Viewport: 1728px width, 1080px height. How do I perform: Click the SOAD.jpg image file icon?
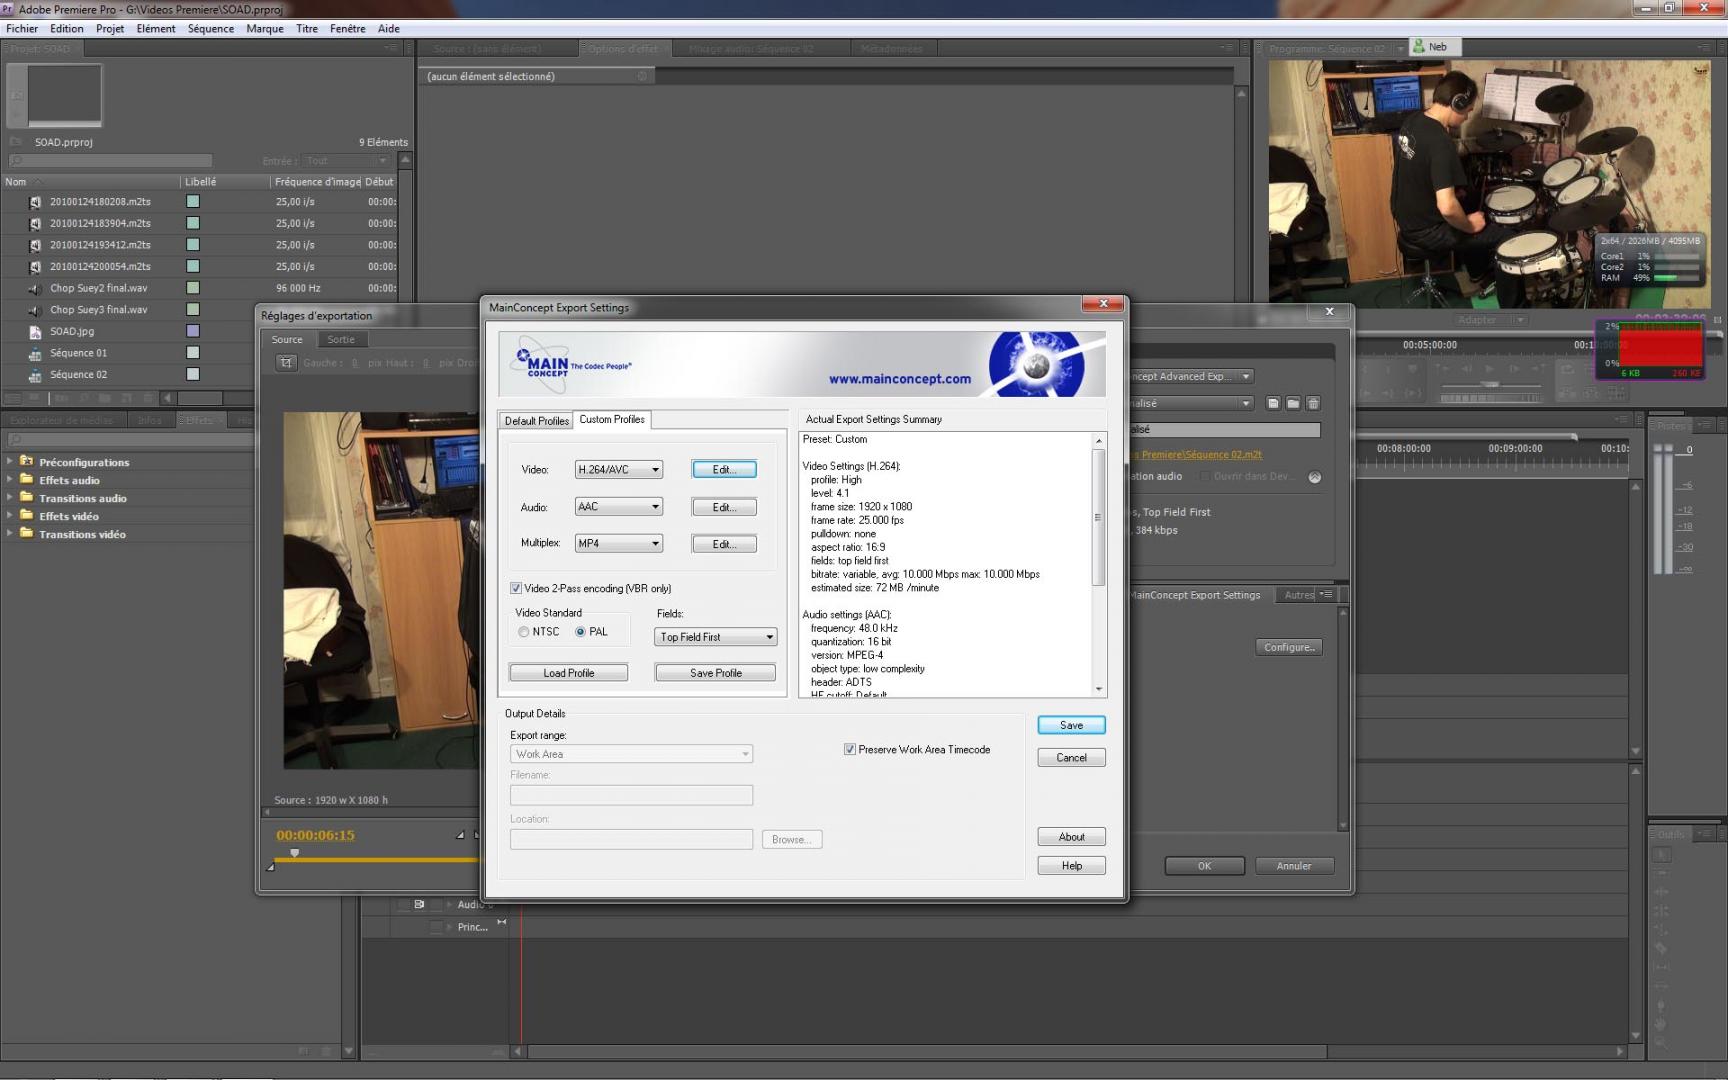[36, 332]
